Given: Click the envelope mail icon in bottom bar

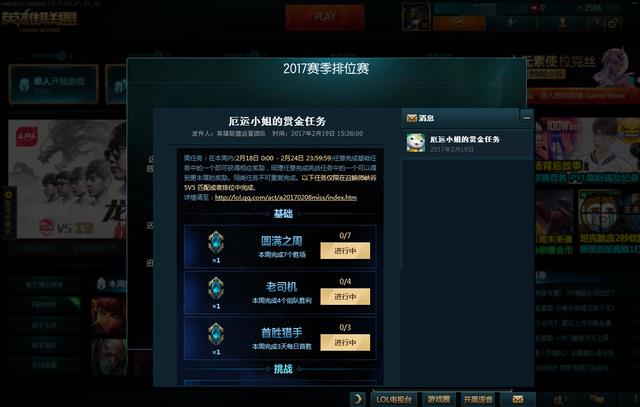Looking at the screenshot, I should 518,399.
